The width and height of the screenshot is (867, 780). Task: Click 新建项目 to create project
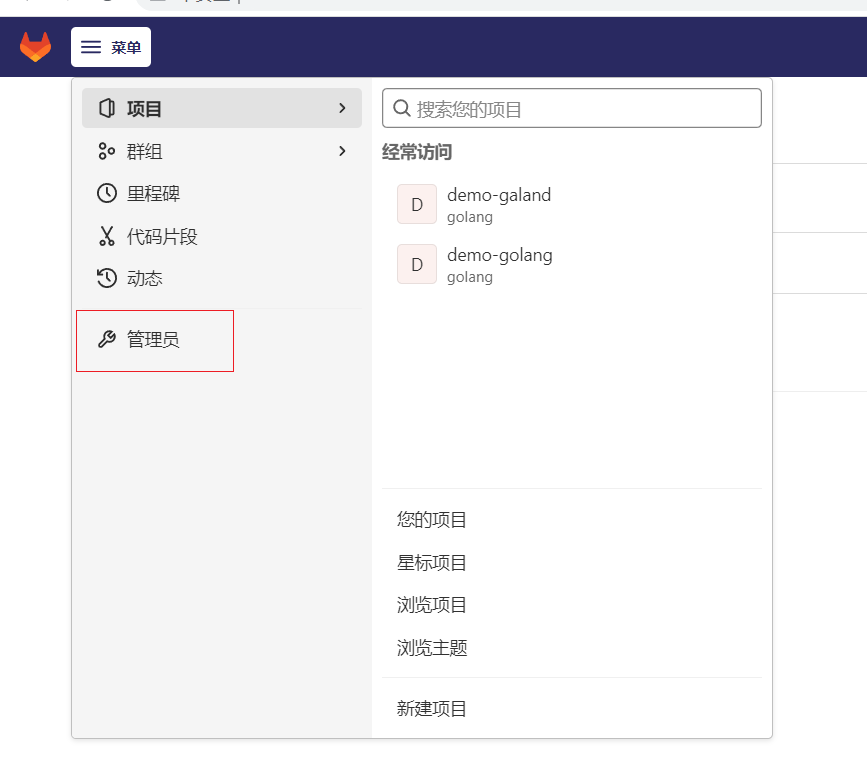pyautogui.click(x=432, y=709)
